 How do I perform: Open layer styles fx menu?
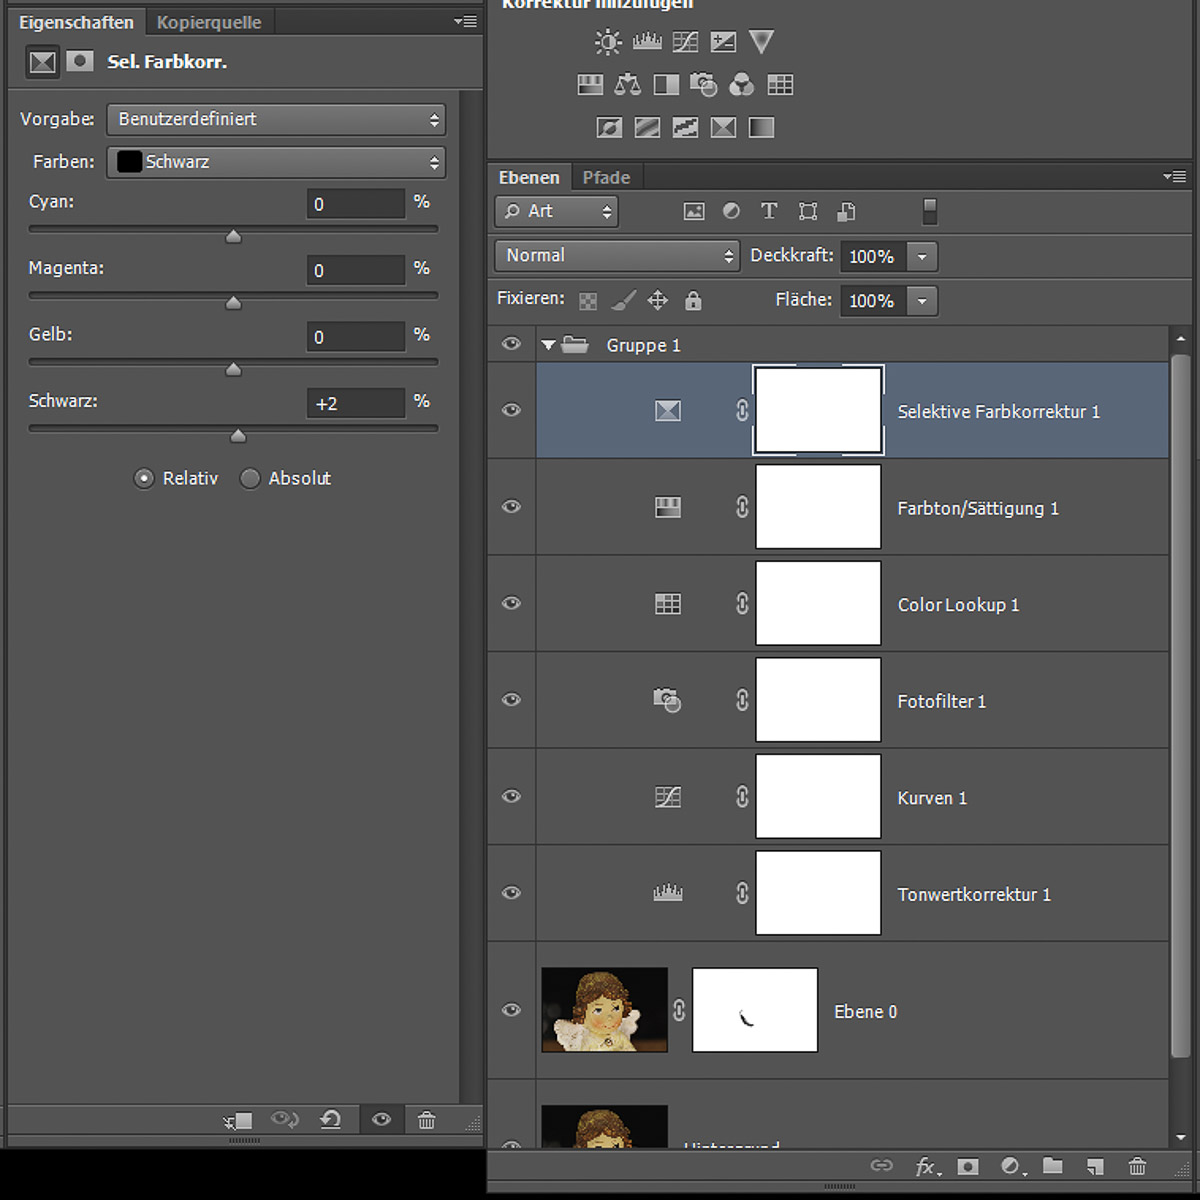coord(926,1166)
